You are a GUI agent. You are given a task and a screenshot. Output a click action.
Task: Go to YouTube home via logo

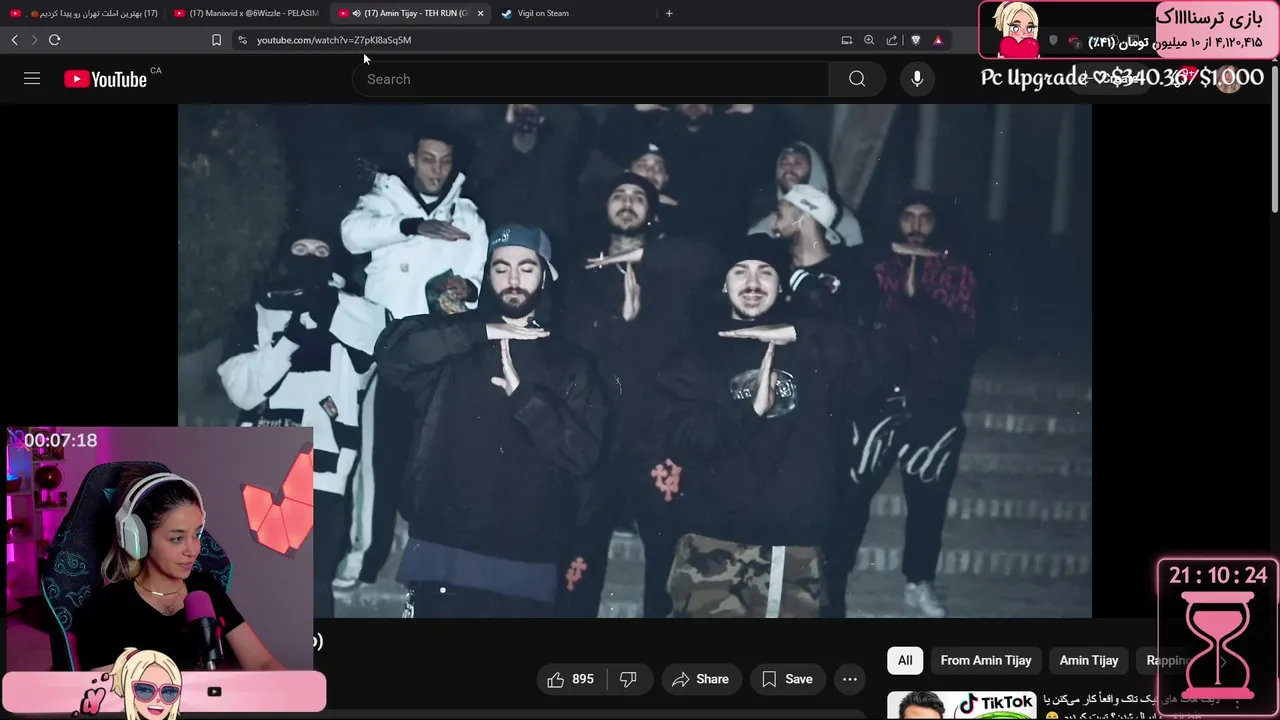[x=106, y=79]
